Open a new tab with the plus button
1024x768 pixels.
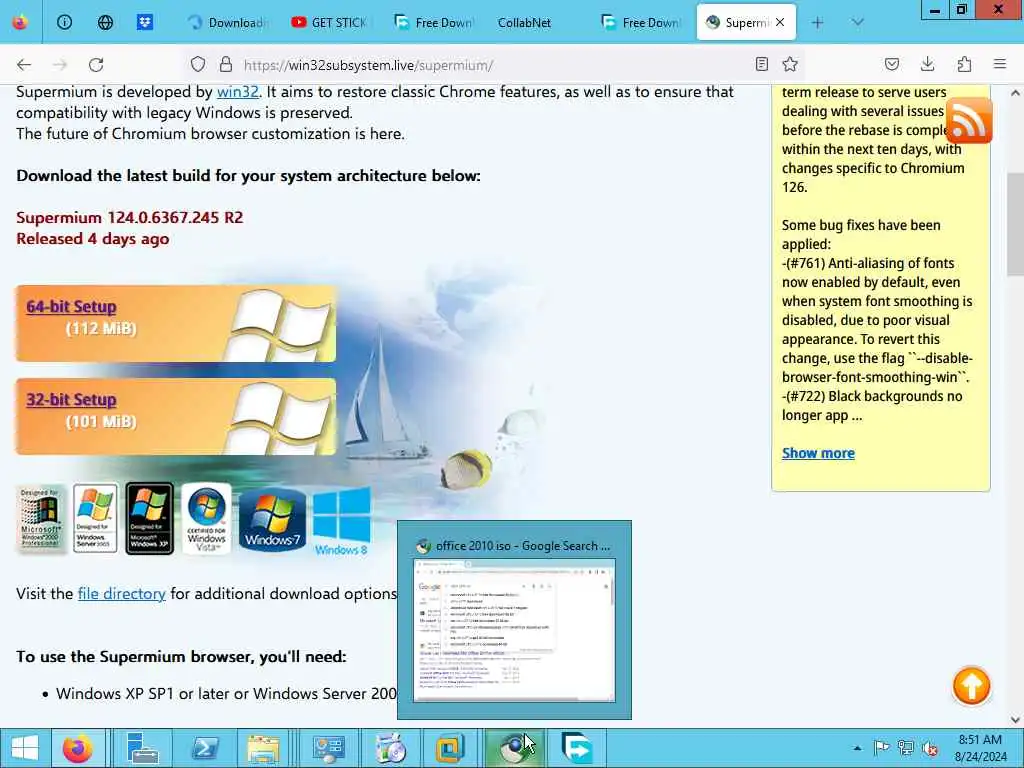click(x=817, y=23)
